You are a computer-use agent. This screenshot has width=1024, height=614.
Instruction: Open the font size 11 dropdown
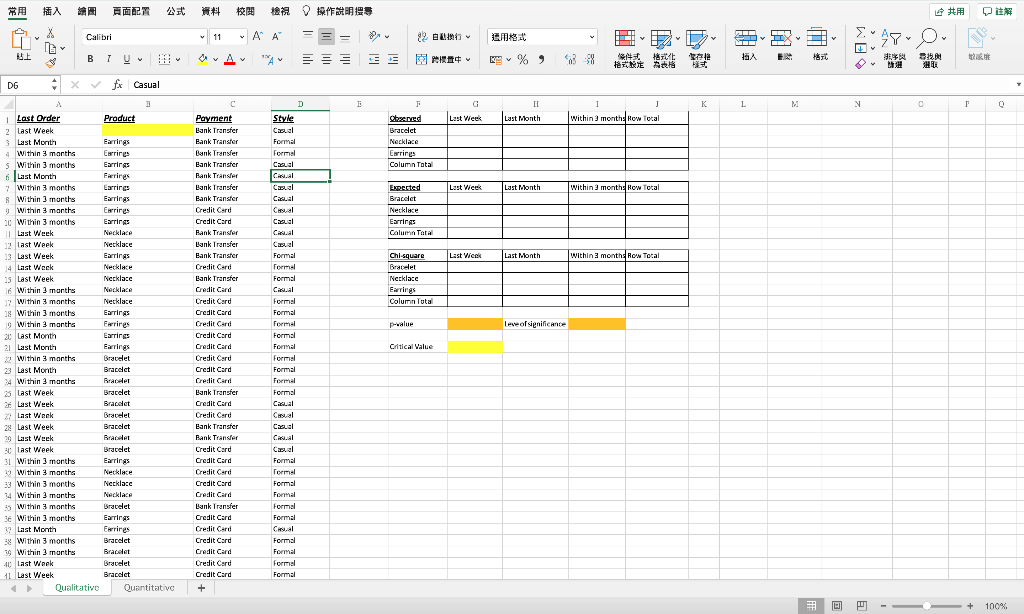pos(242,37)
